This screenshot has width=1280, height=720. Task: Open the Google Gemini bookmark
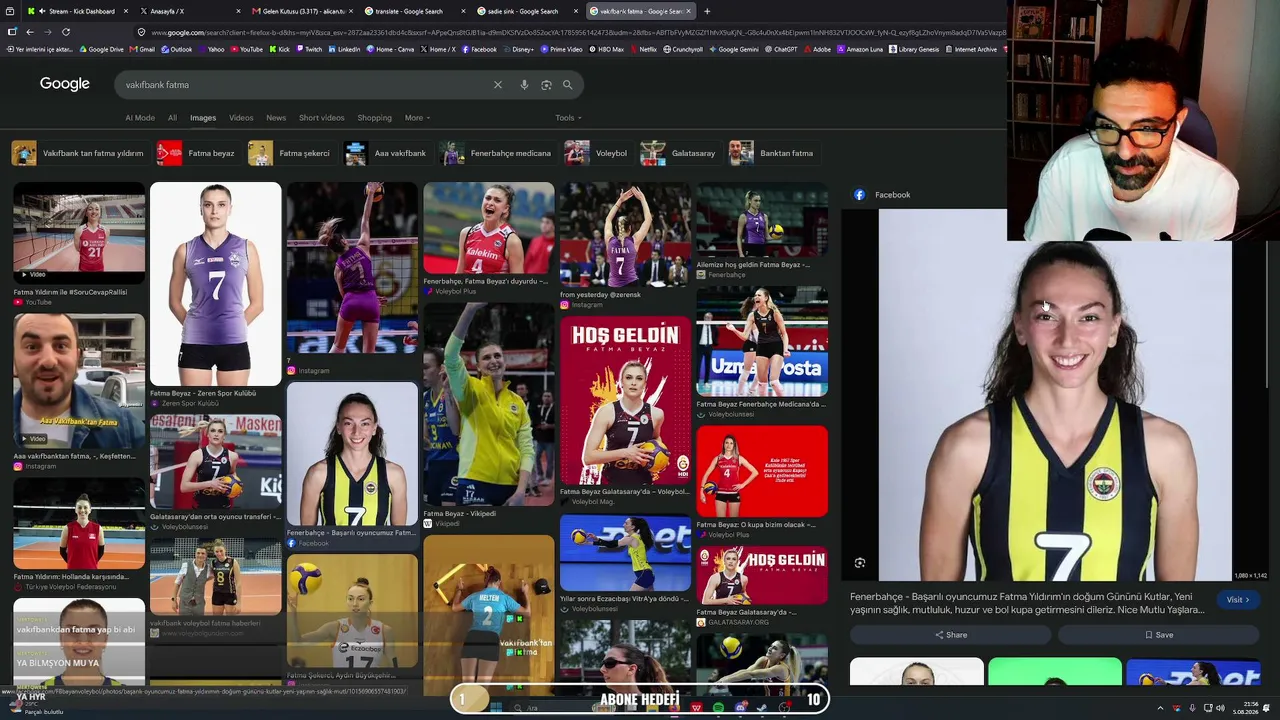click(x=734, y=49)
